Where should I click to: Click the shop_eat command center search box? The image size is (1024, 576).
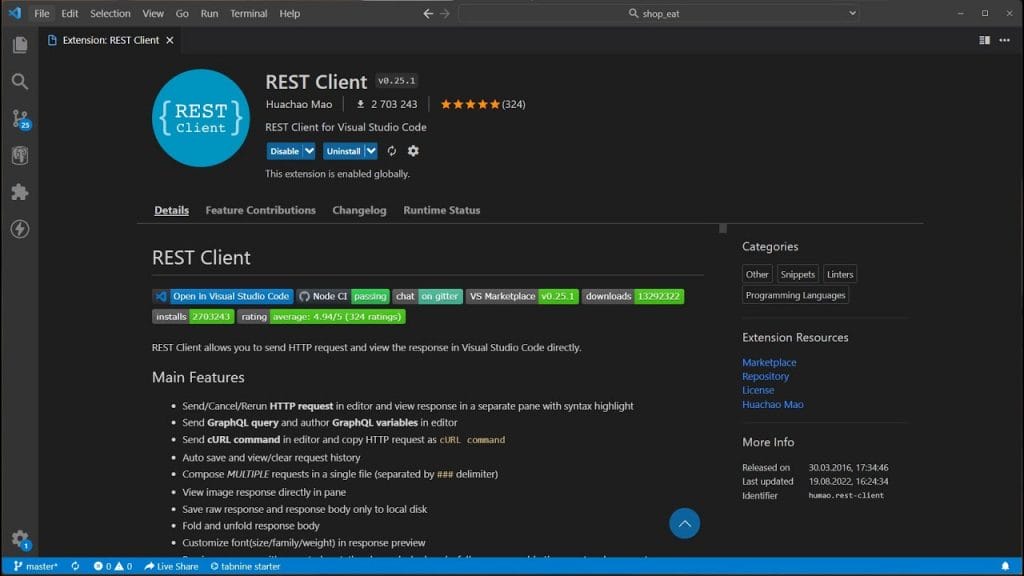(659, 13)
